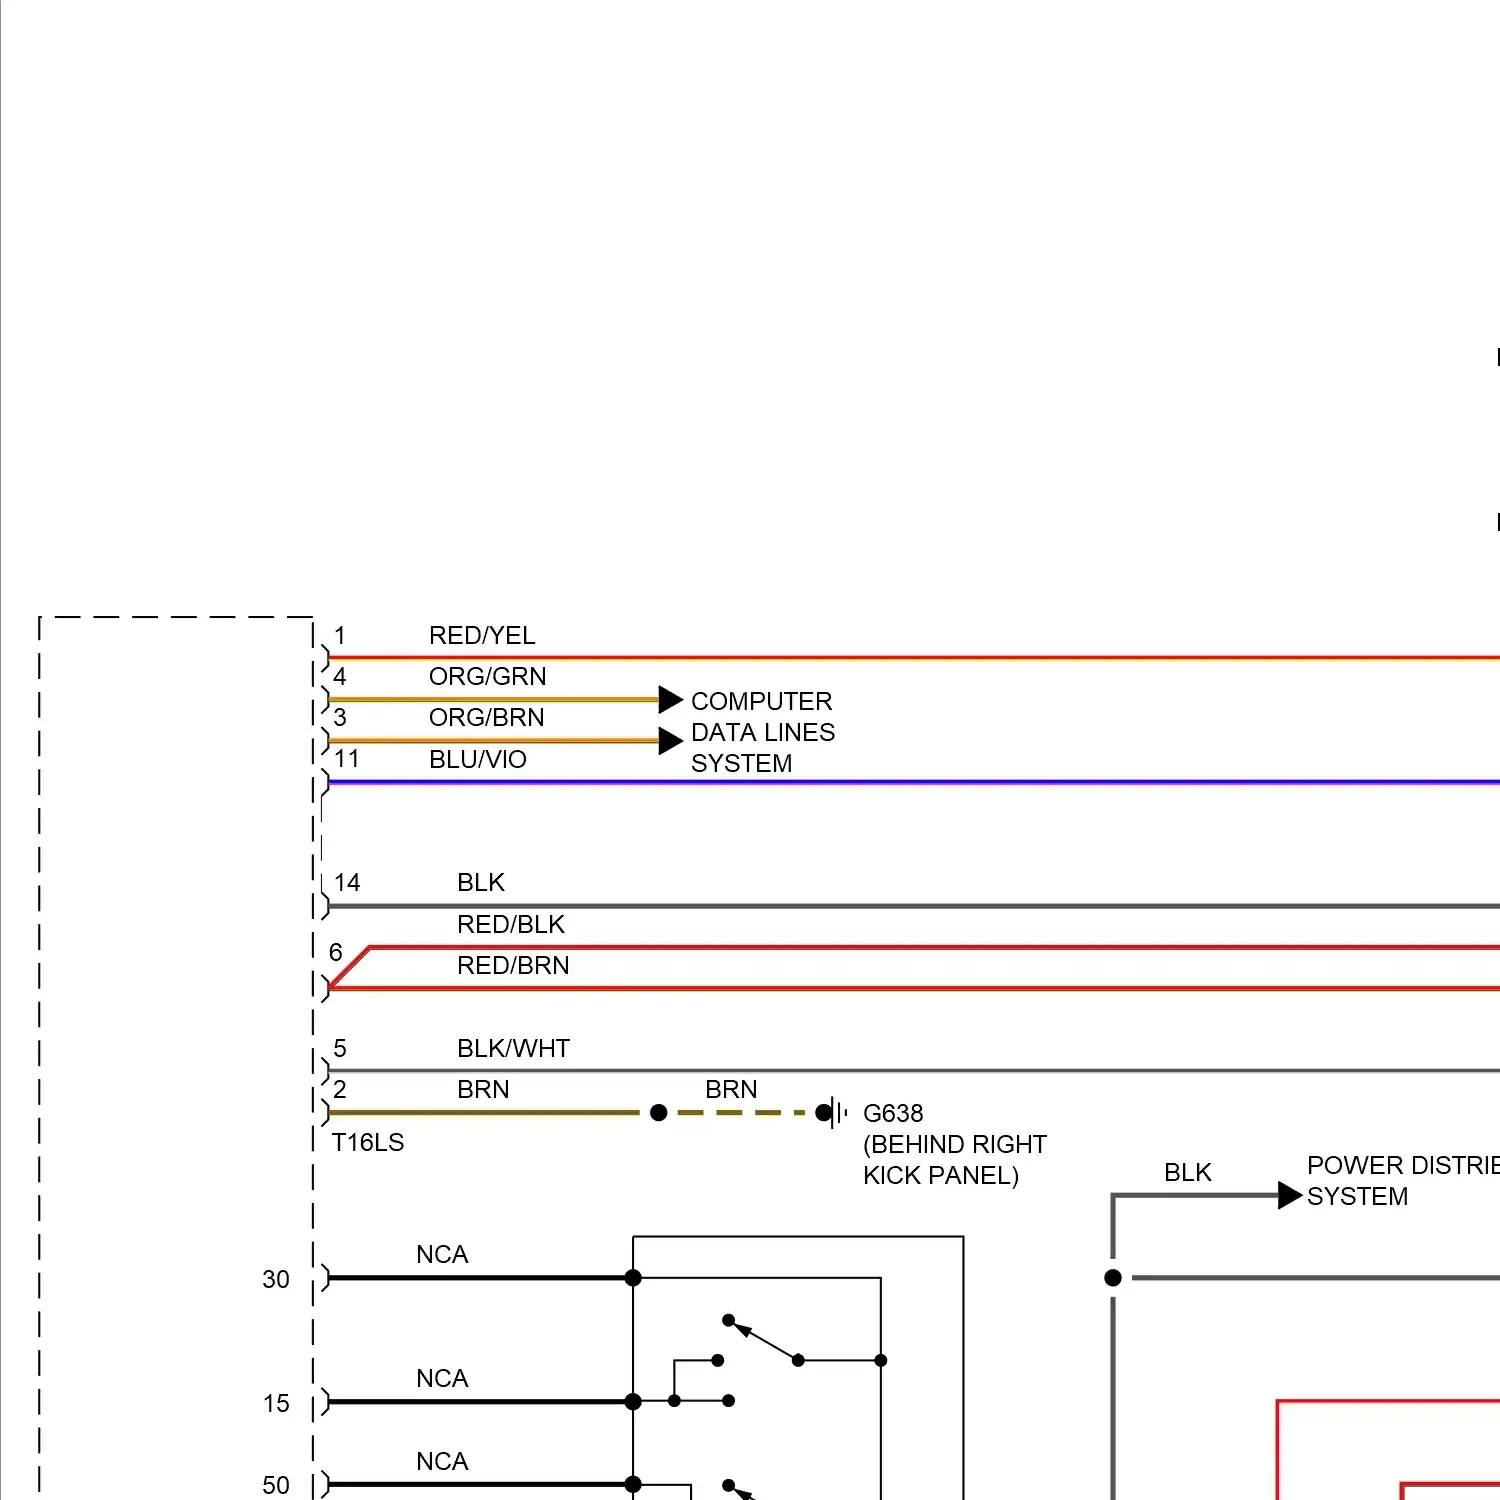Select the BLK label near Power Distribution
1500x1500 pixels.
tap(1188, 1173)
